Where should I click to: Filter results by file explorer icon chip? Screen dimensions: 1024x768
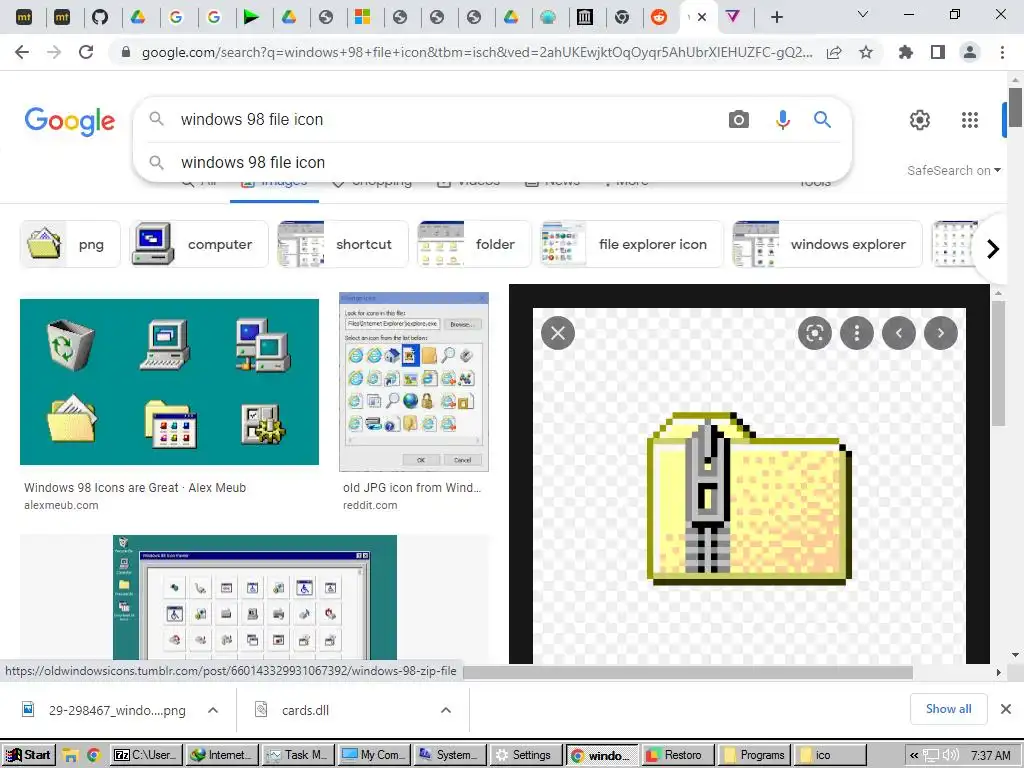(632, 244)
